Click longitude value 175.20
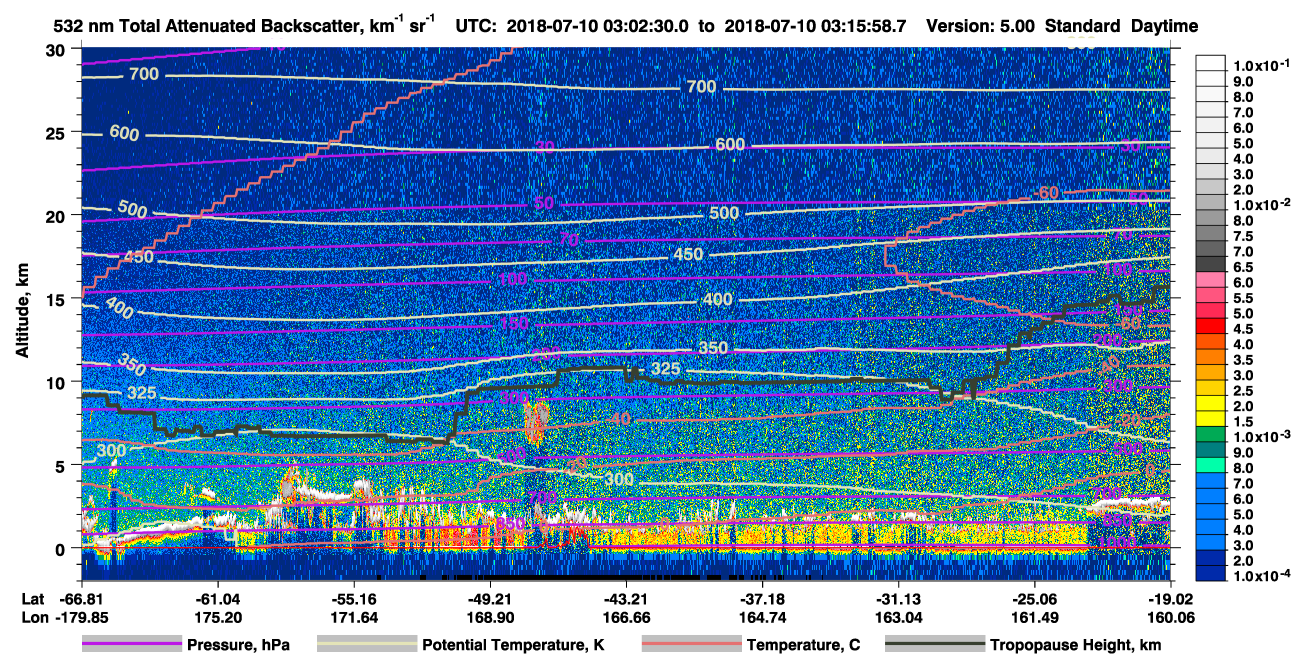 [217, 617]
